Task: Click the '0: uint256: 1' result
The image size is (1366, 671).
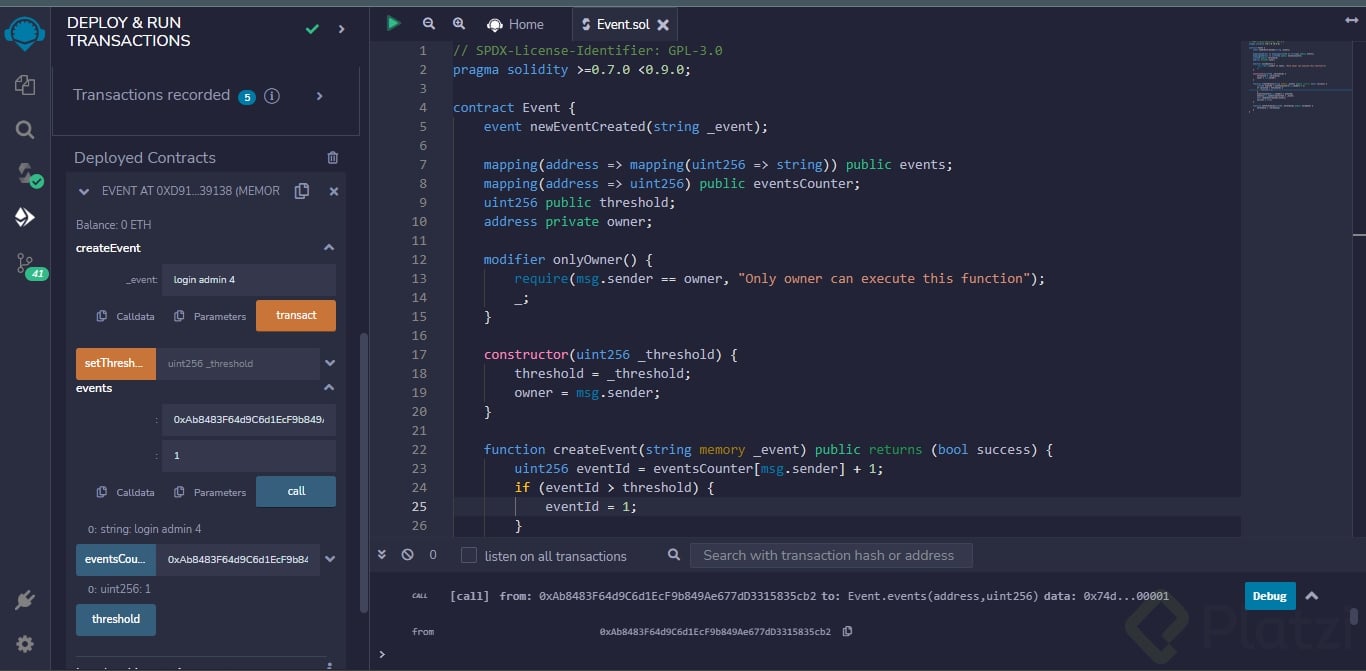Action: click(119, 589)
